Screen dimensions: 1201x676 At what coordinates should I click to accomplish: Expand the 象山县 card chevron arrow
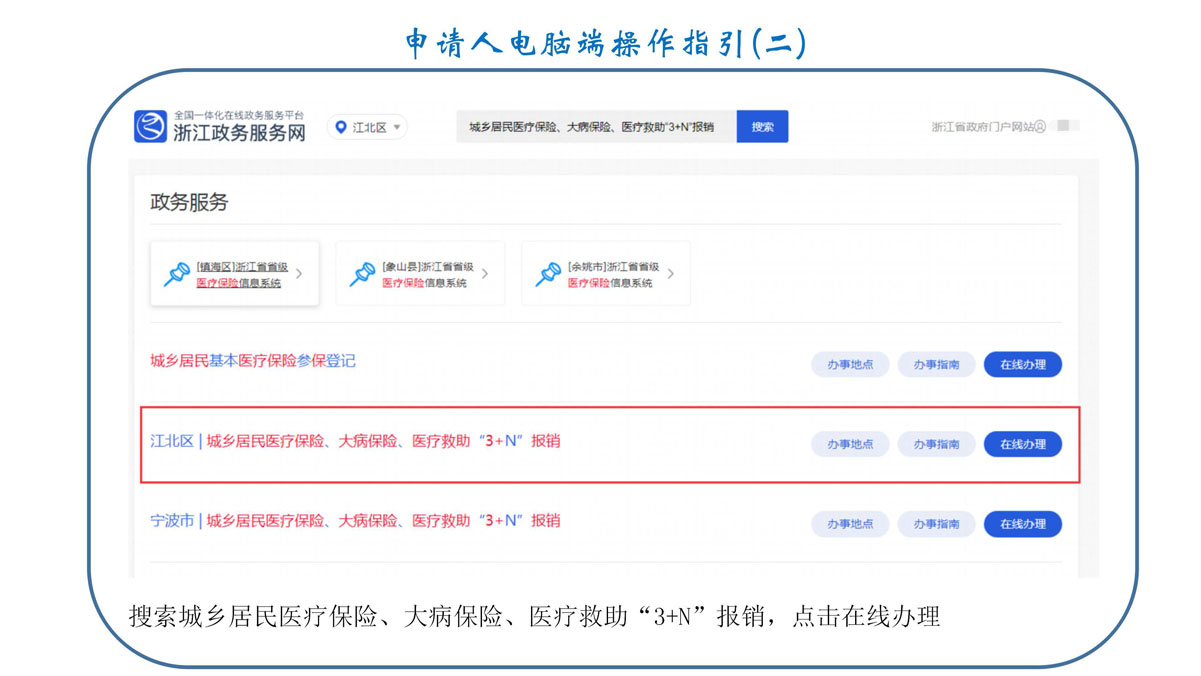click(485, 274)
